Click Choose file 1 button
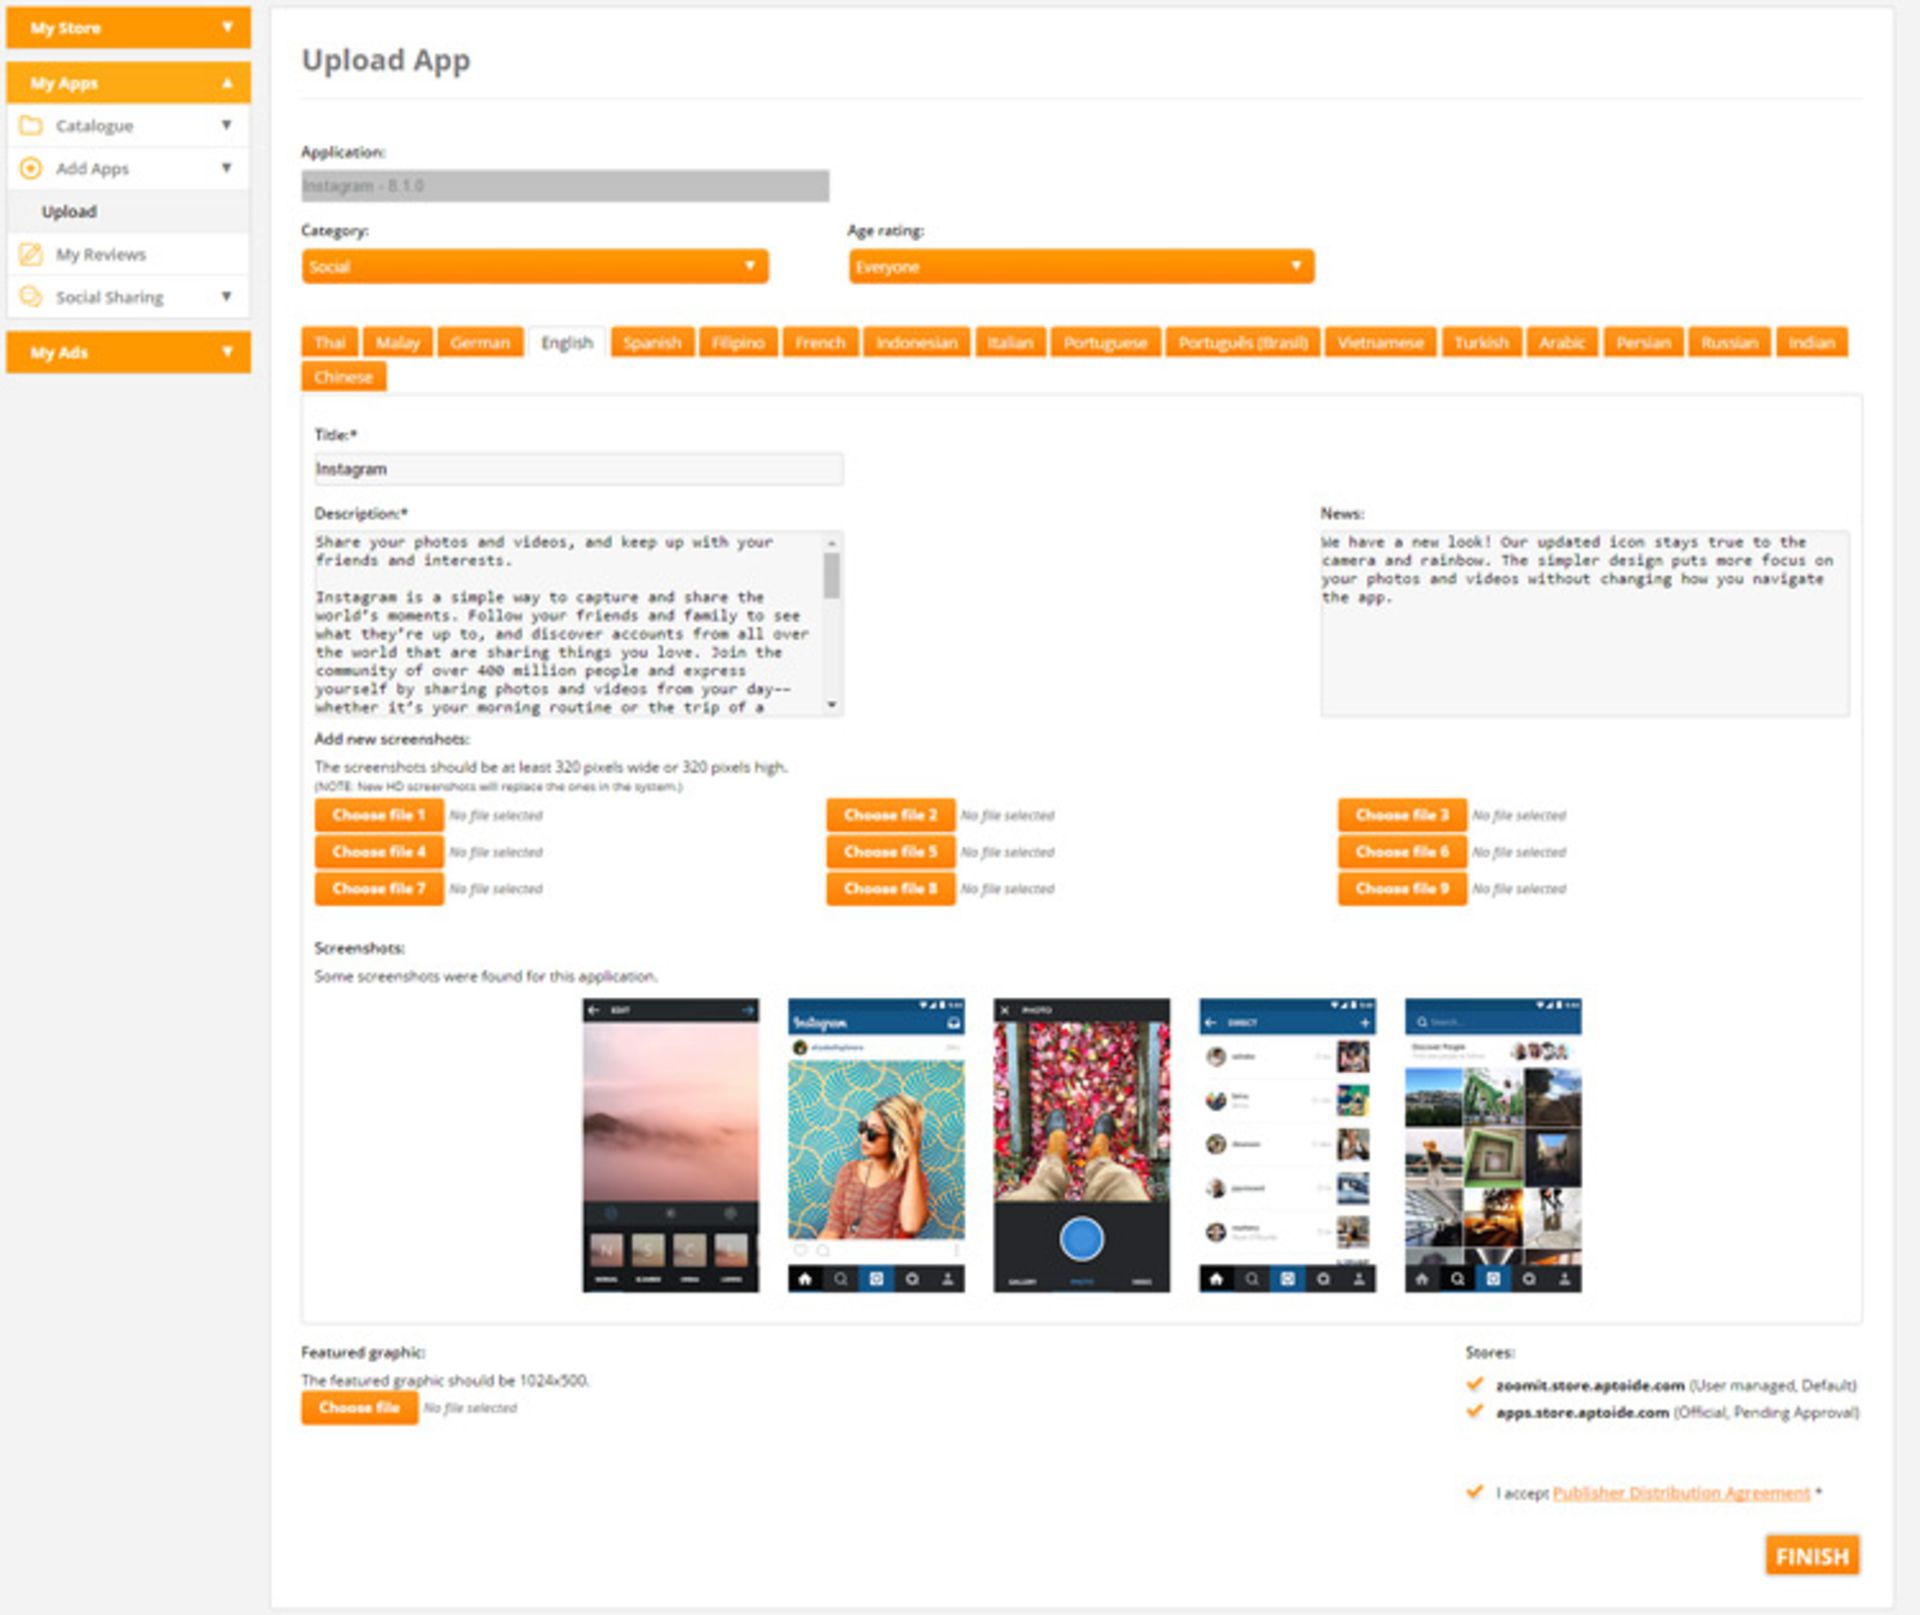 click(x=379, y=815)
